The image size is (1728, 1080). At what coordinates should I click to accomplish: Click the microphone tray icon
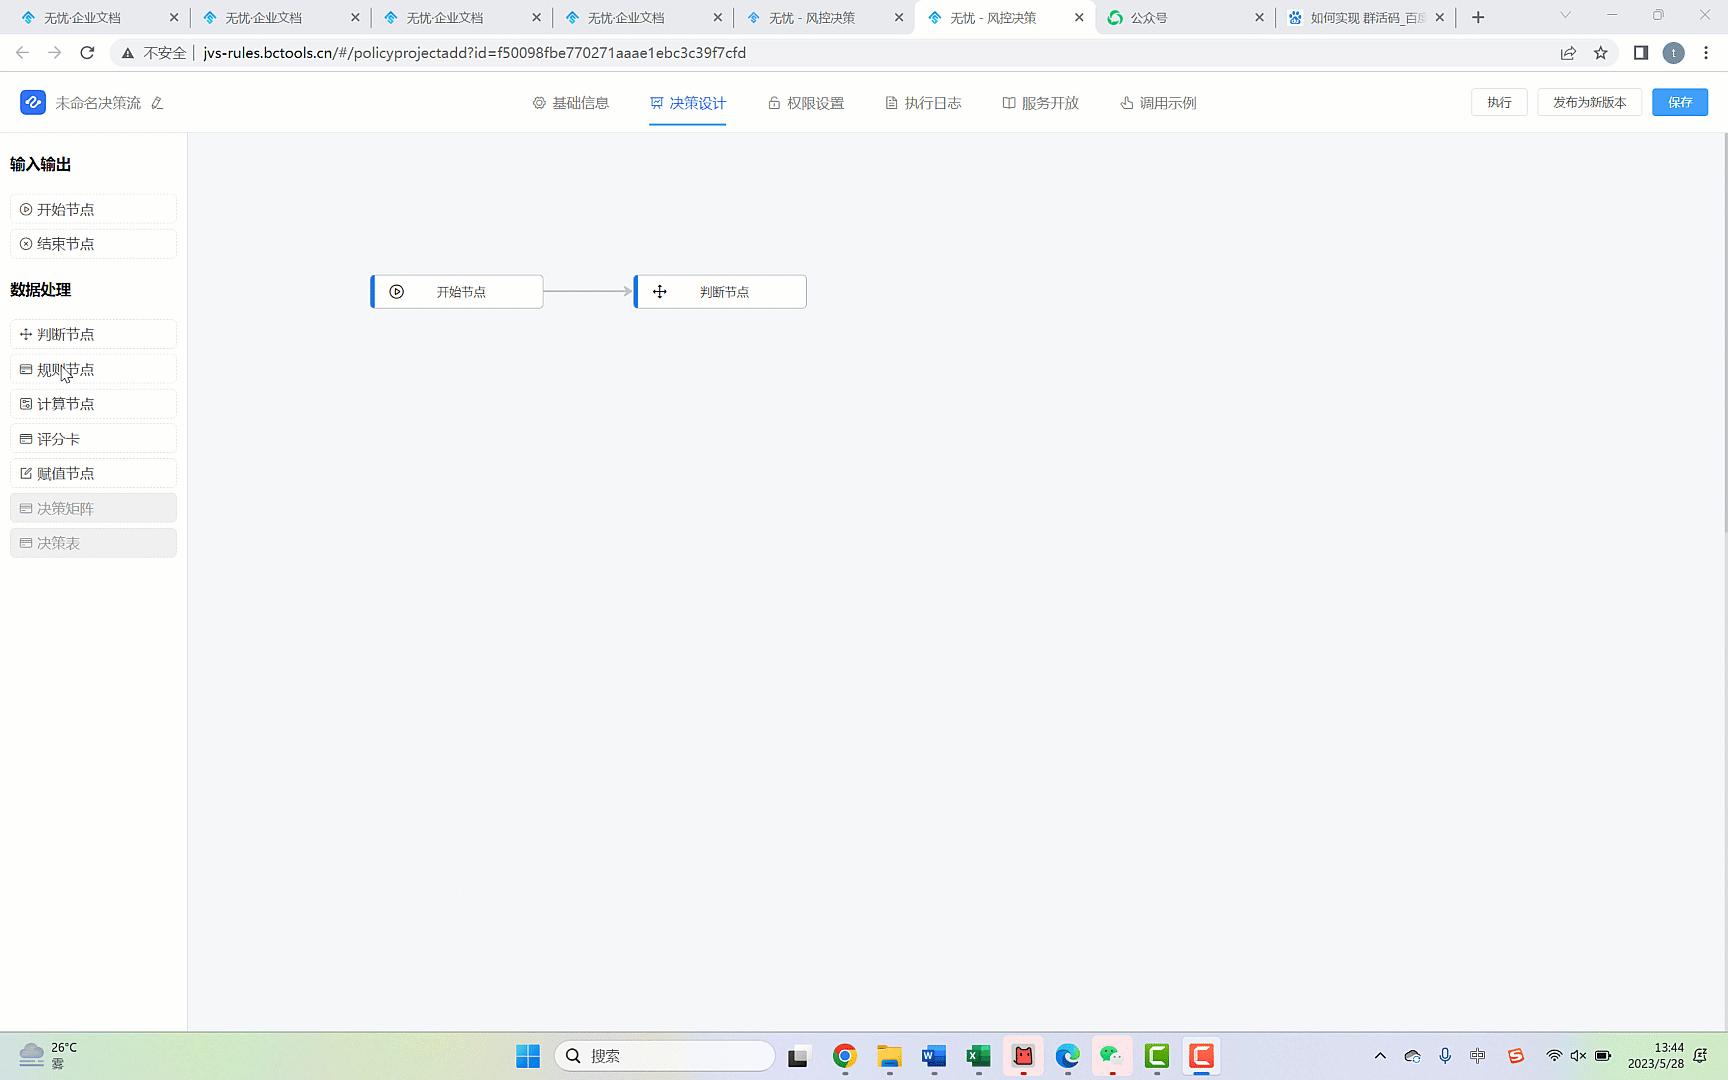[1445, 1056]
